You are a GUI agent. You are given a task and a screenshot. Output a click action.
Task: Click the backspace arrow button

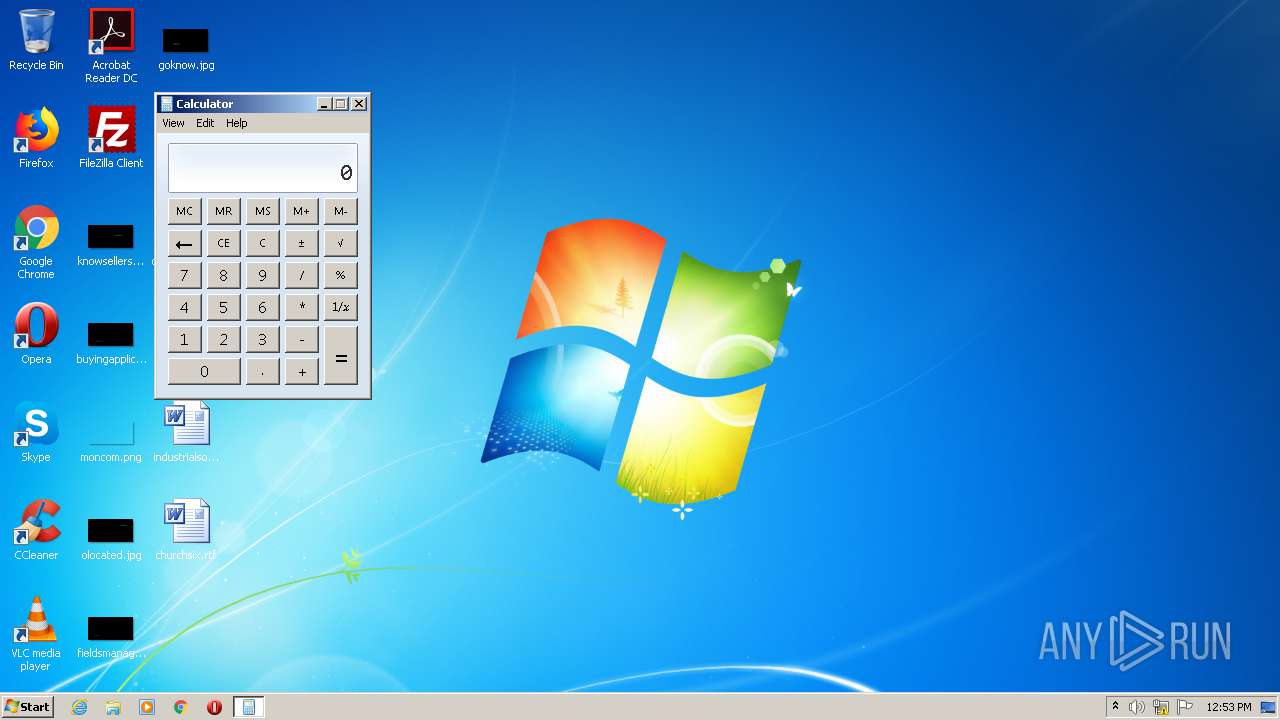[x=184, y=243]
